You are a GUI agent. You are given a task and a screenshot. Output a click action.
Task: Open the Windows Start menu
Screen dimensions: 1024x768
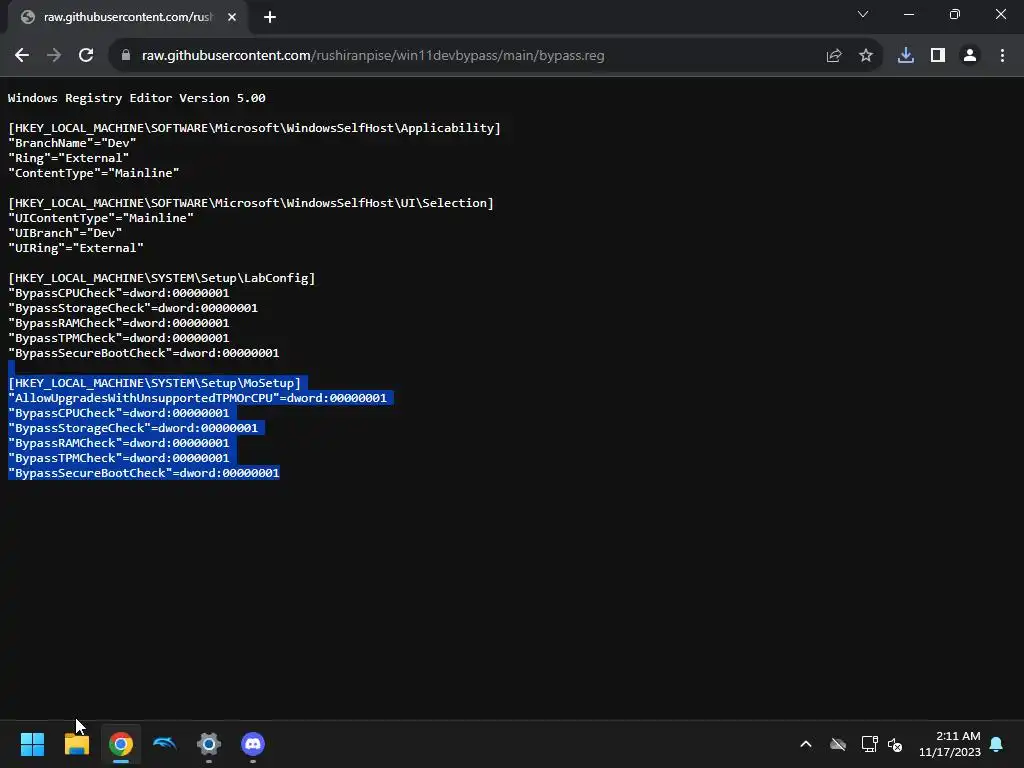tap(32, 744)
